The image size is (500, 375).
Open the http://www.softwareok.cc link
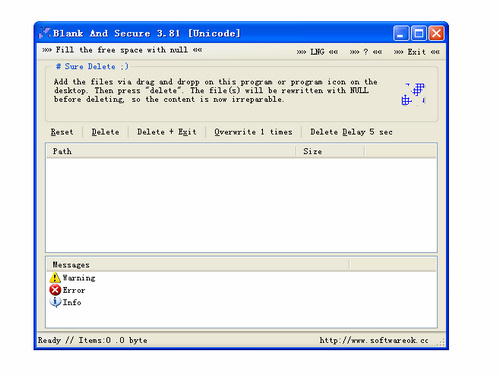click(x=374, y=340)
